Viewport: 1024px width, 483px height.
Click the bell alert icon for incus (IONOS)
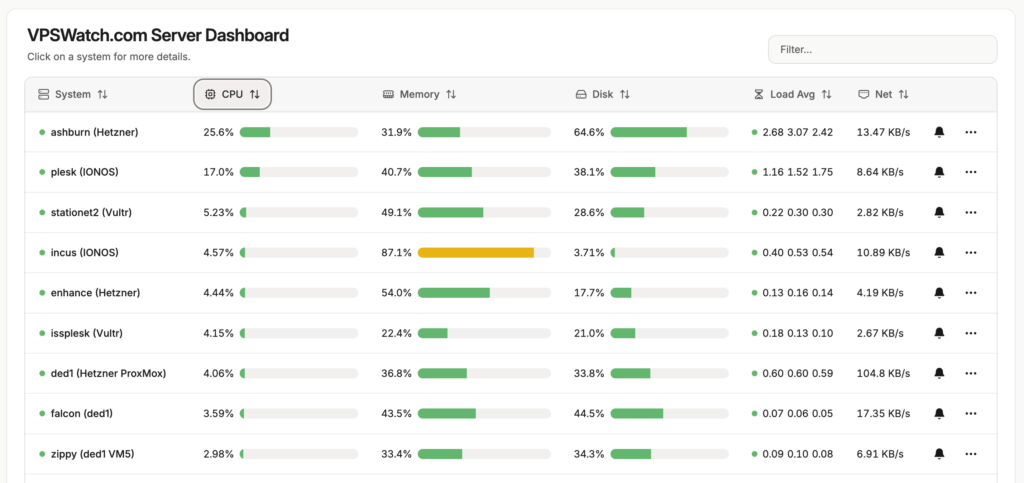point(939,252)
